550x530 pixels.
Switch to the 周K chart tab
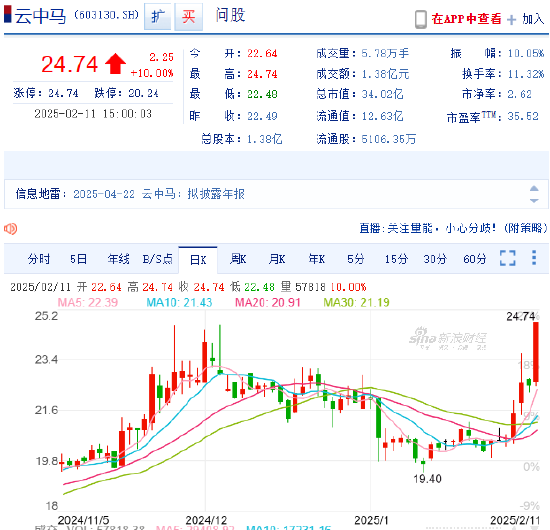pos(238,259)
